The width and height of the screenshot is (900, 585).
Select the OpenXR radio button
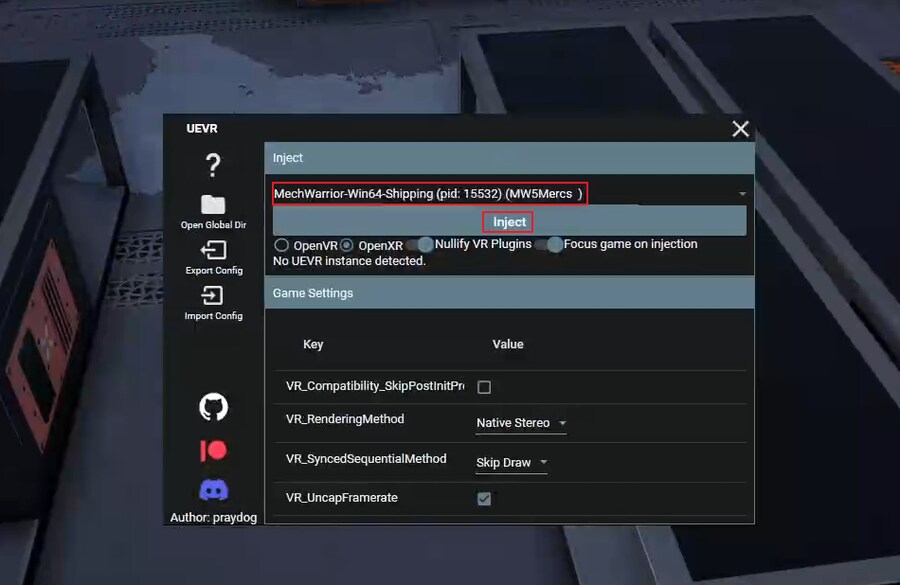click(347, 245)
